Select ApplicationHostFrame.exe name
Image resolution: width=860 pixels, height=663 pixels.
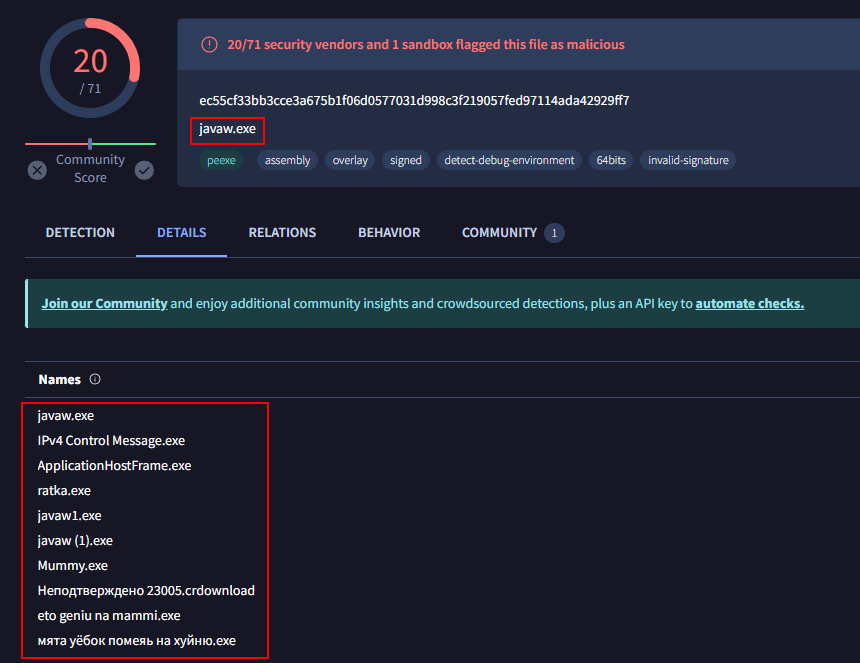114,466
